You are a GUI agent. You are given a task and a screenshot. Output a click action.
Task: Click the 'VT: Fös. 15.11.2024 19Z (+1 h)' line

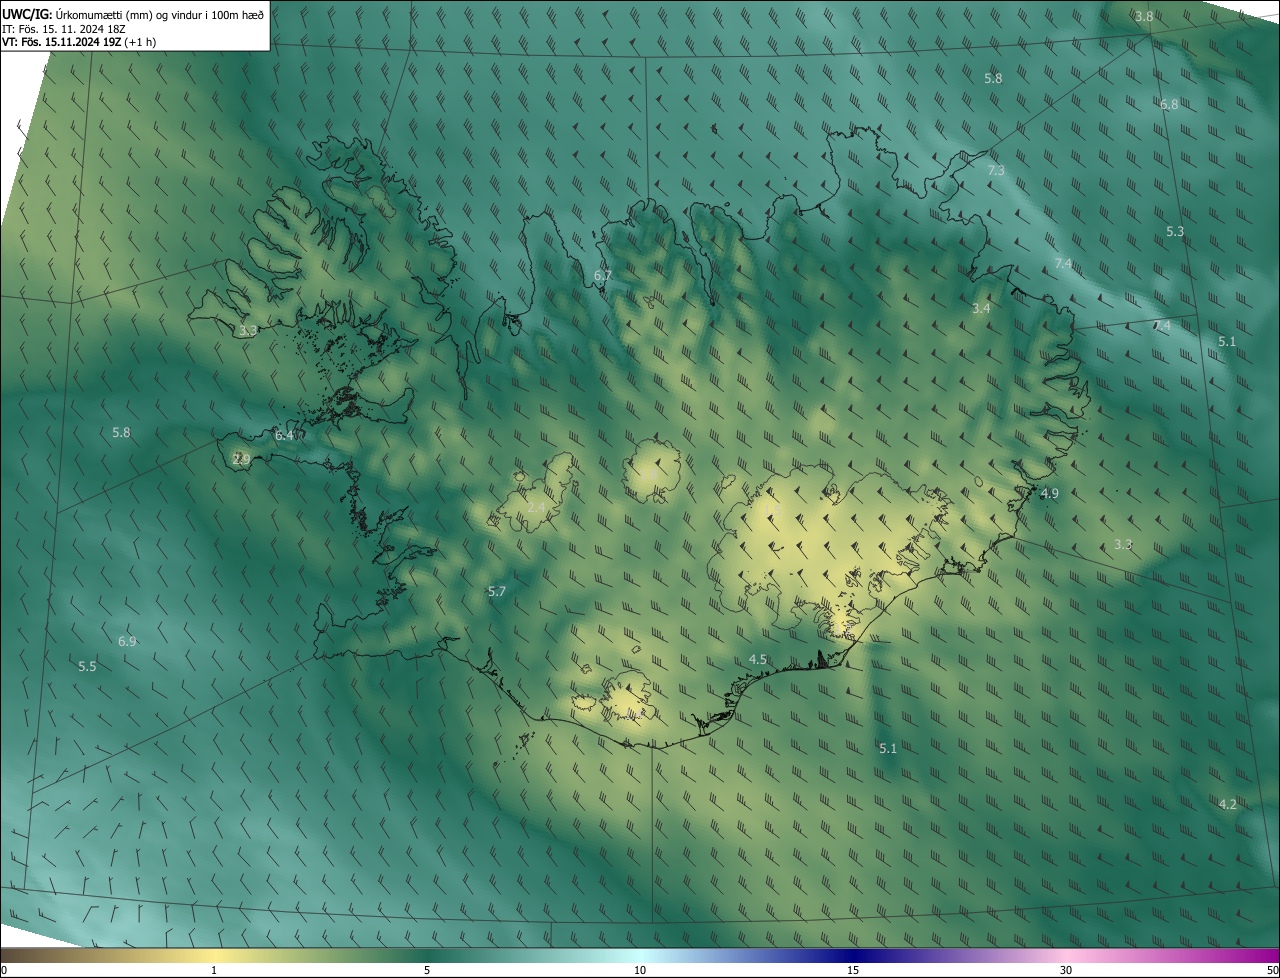click(x=79, y=42)
